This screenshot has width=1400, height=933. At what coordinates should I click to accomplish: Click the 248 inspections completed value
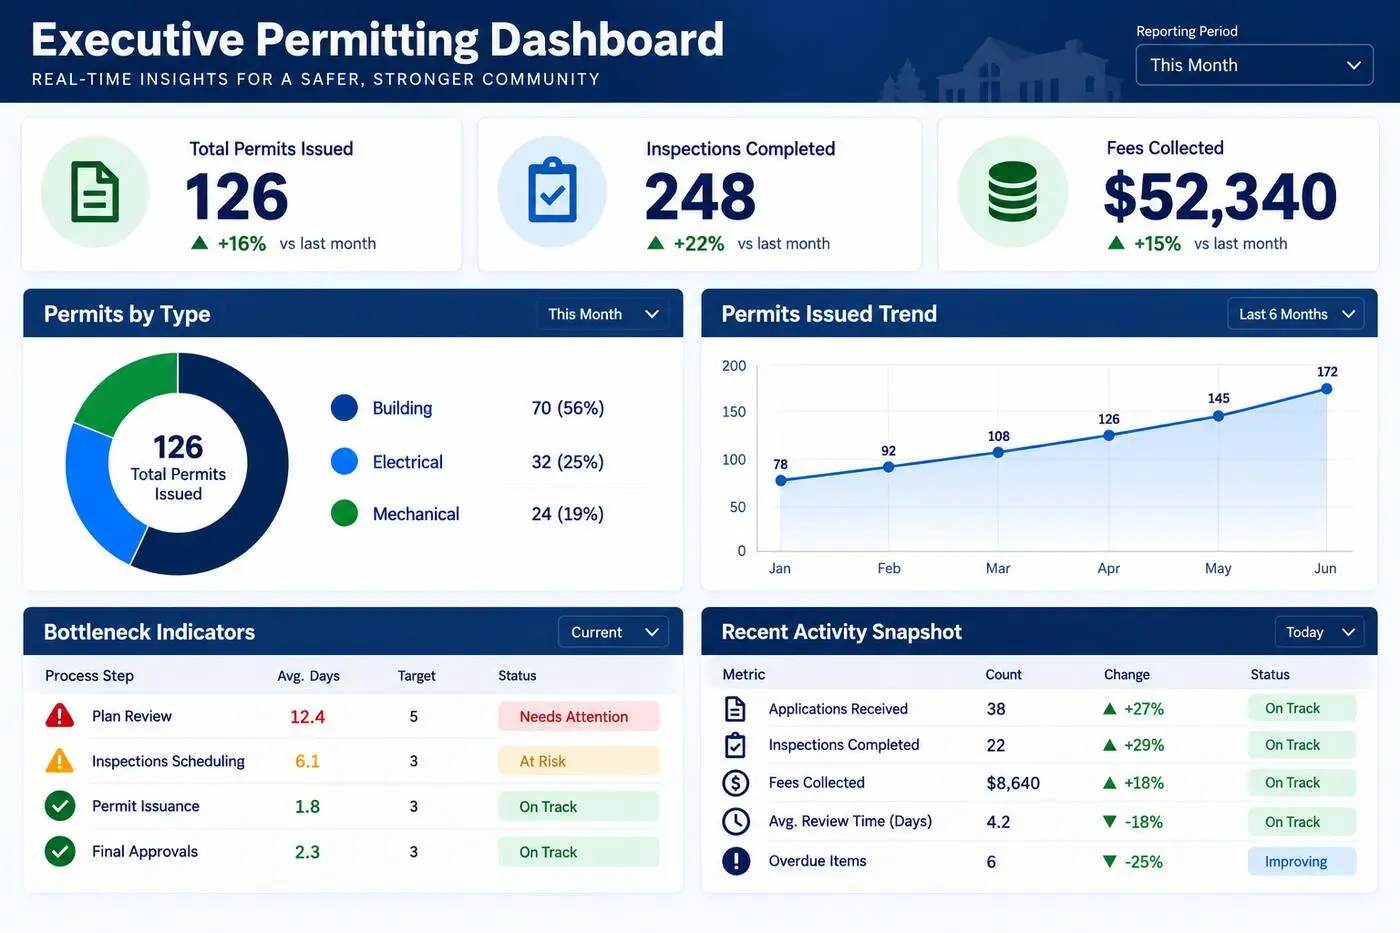700,196
